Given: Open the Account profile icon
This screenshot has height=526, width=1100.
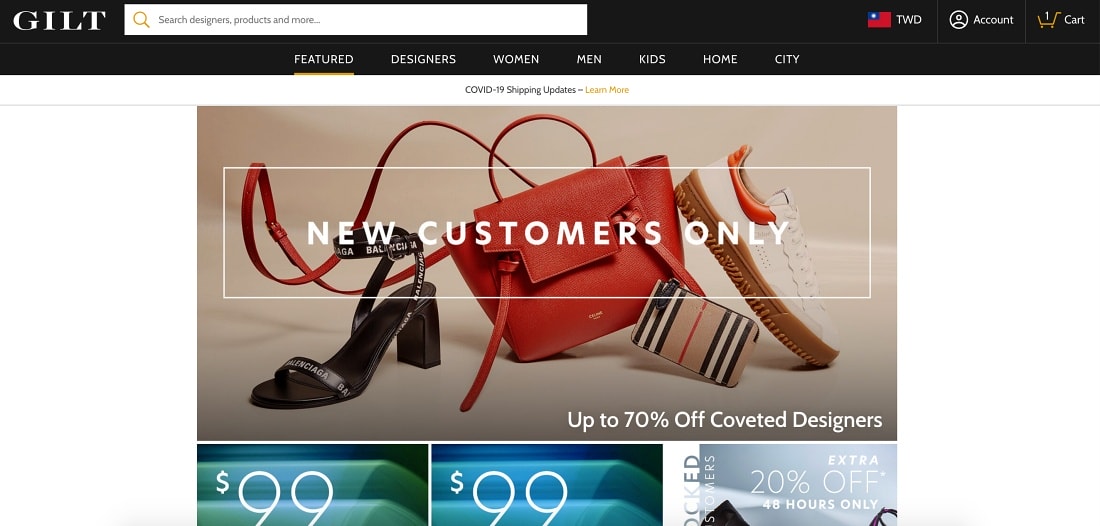Looking at the screenshot, I should click(x=958, y=20).
